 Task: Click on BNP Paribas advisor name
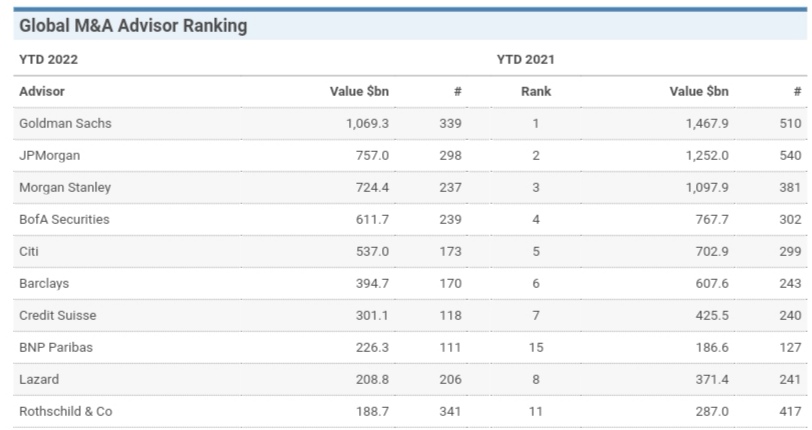[54, 348]
